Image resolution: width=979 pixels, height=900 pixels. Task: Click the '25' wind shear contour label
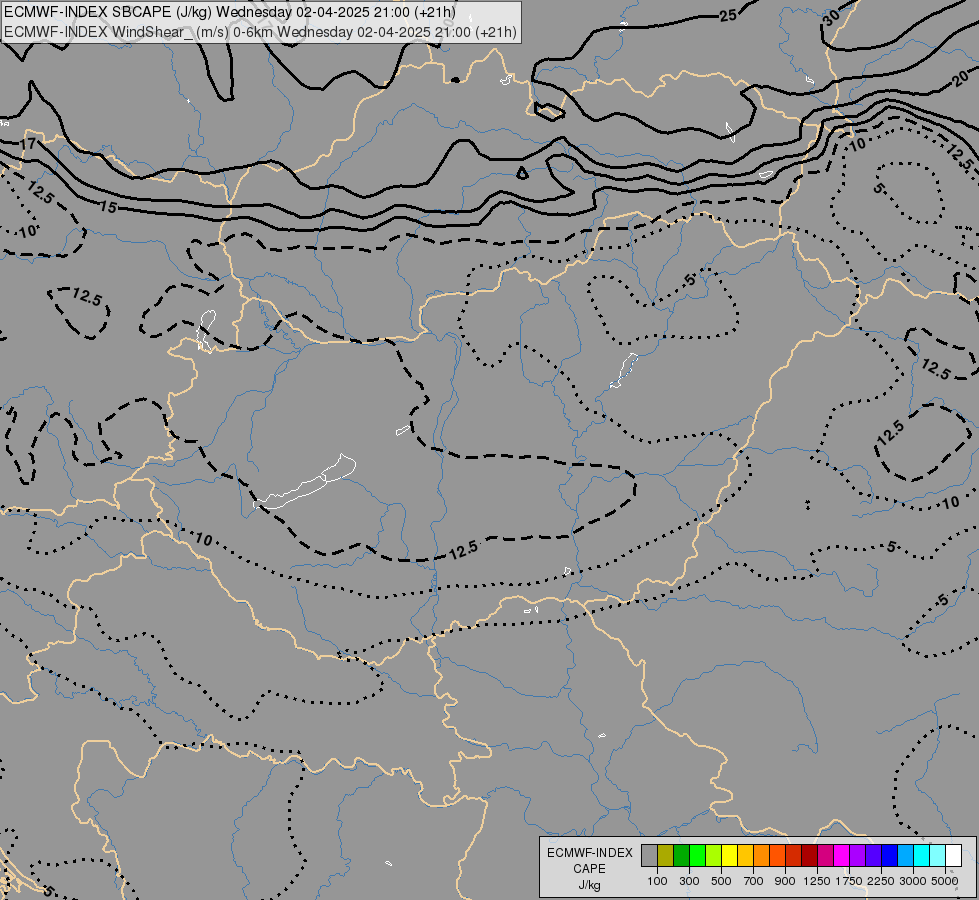pyautogui.click(x=728, y=16)
